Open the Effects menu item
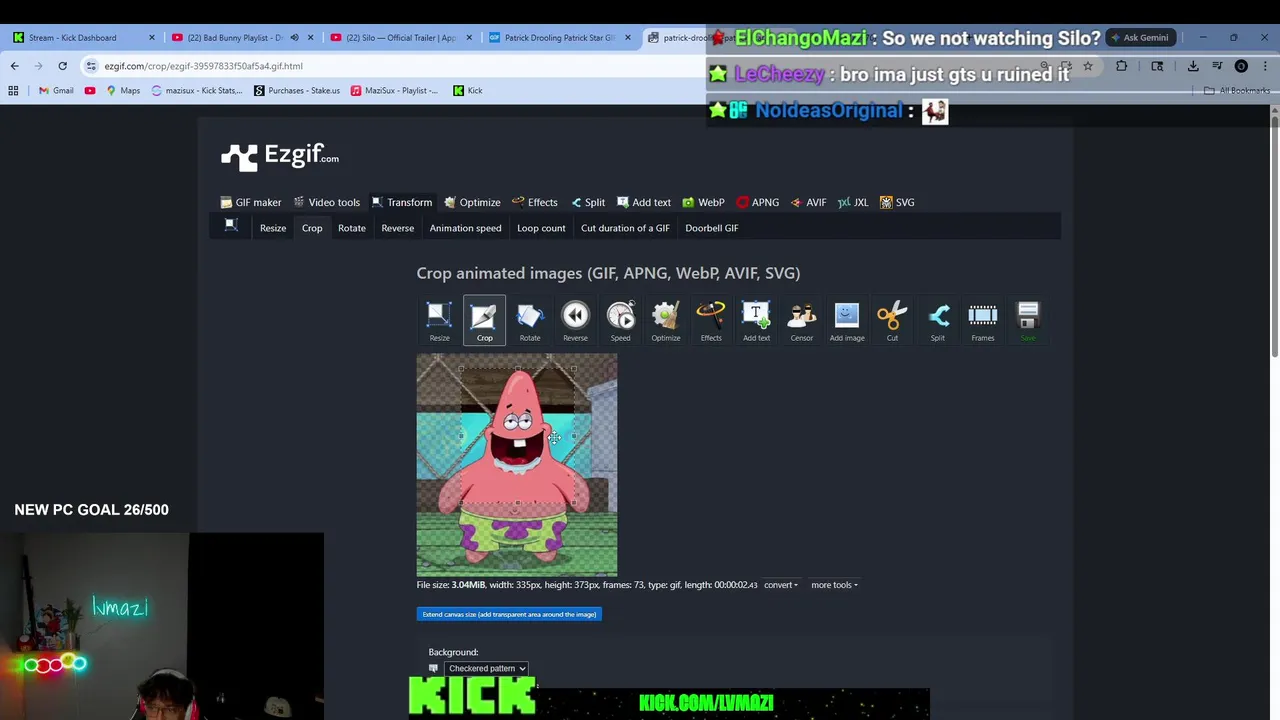Image resolution: width=1280 pixels, height=720 pixels. (x=534, y=202)
